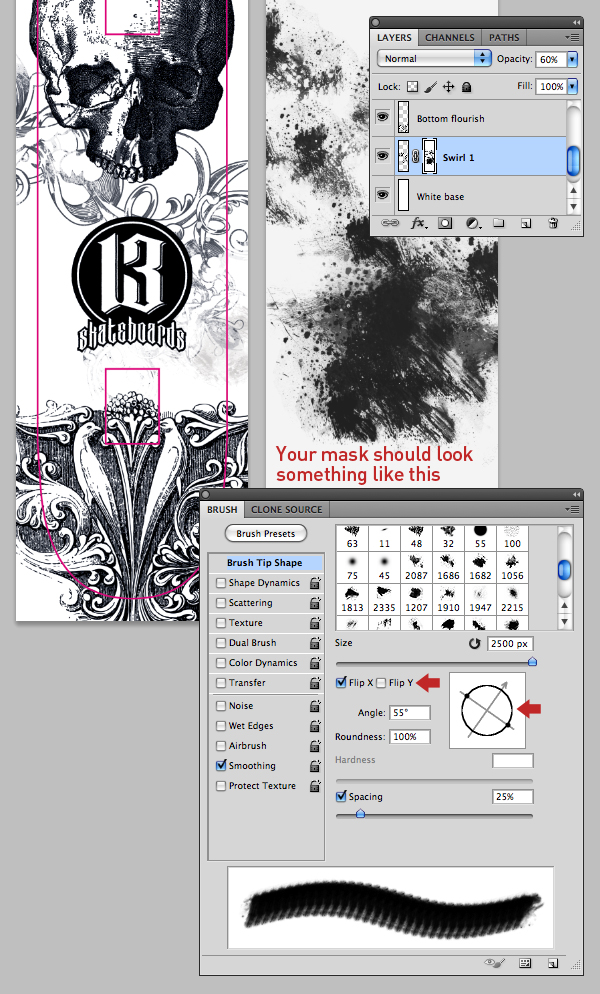The image size is (600, 994).
Task: Unlock the Shape Dynamics lock icon
Action: [315, 583]
